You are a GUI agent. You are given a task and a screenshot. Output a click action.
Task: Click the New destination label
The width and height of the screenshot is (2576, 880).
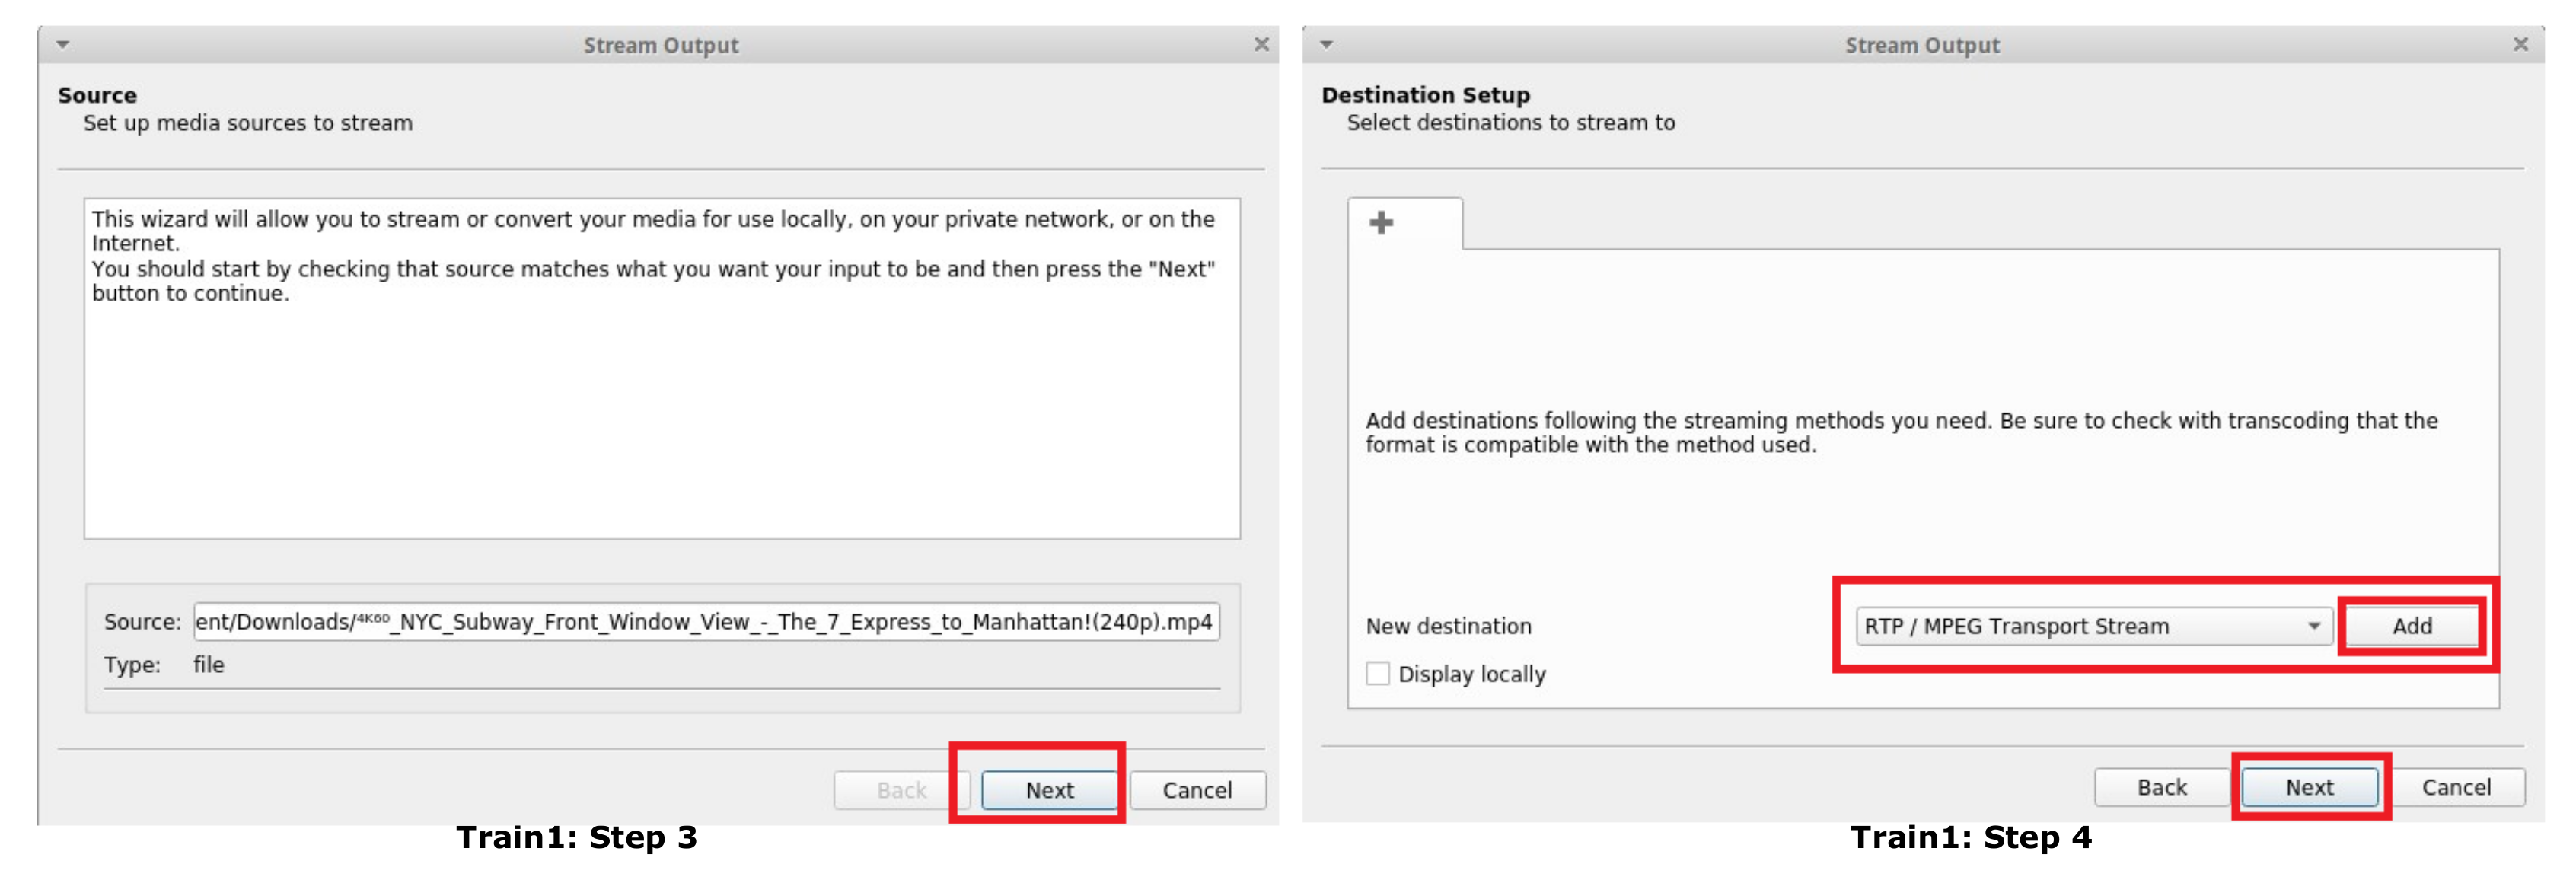(x=1448, y=626)
